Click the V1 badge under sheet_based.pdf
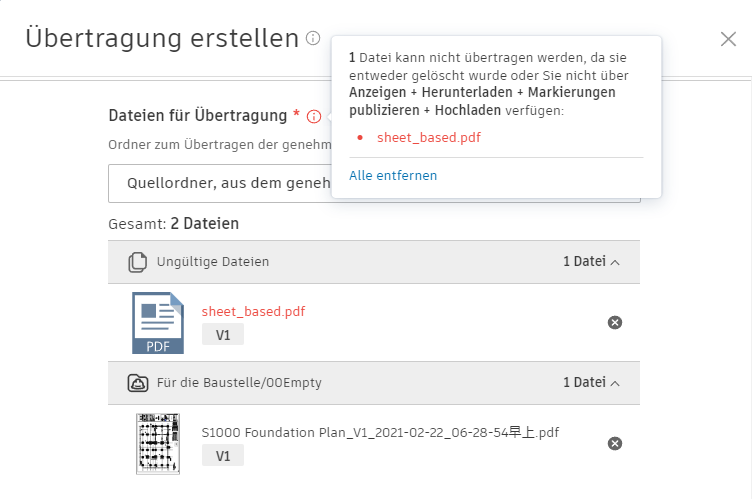Viewport: 752px width, 499px height. [223, 335]
